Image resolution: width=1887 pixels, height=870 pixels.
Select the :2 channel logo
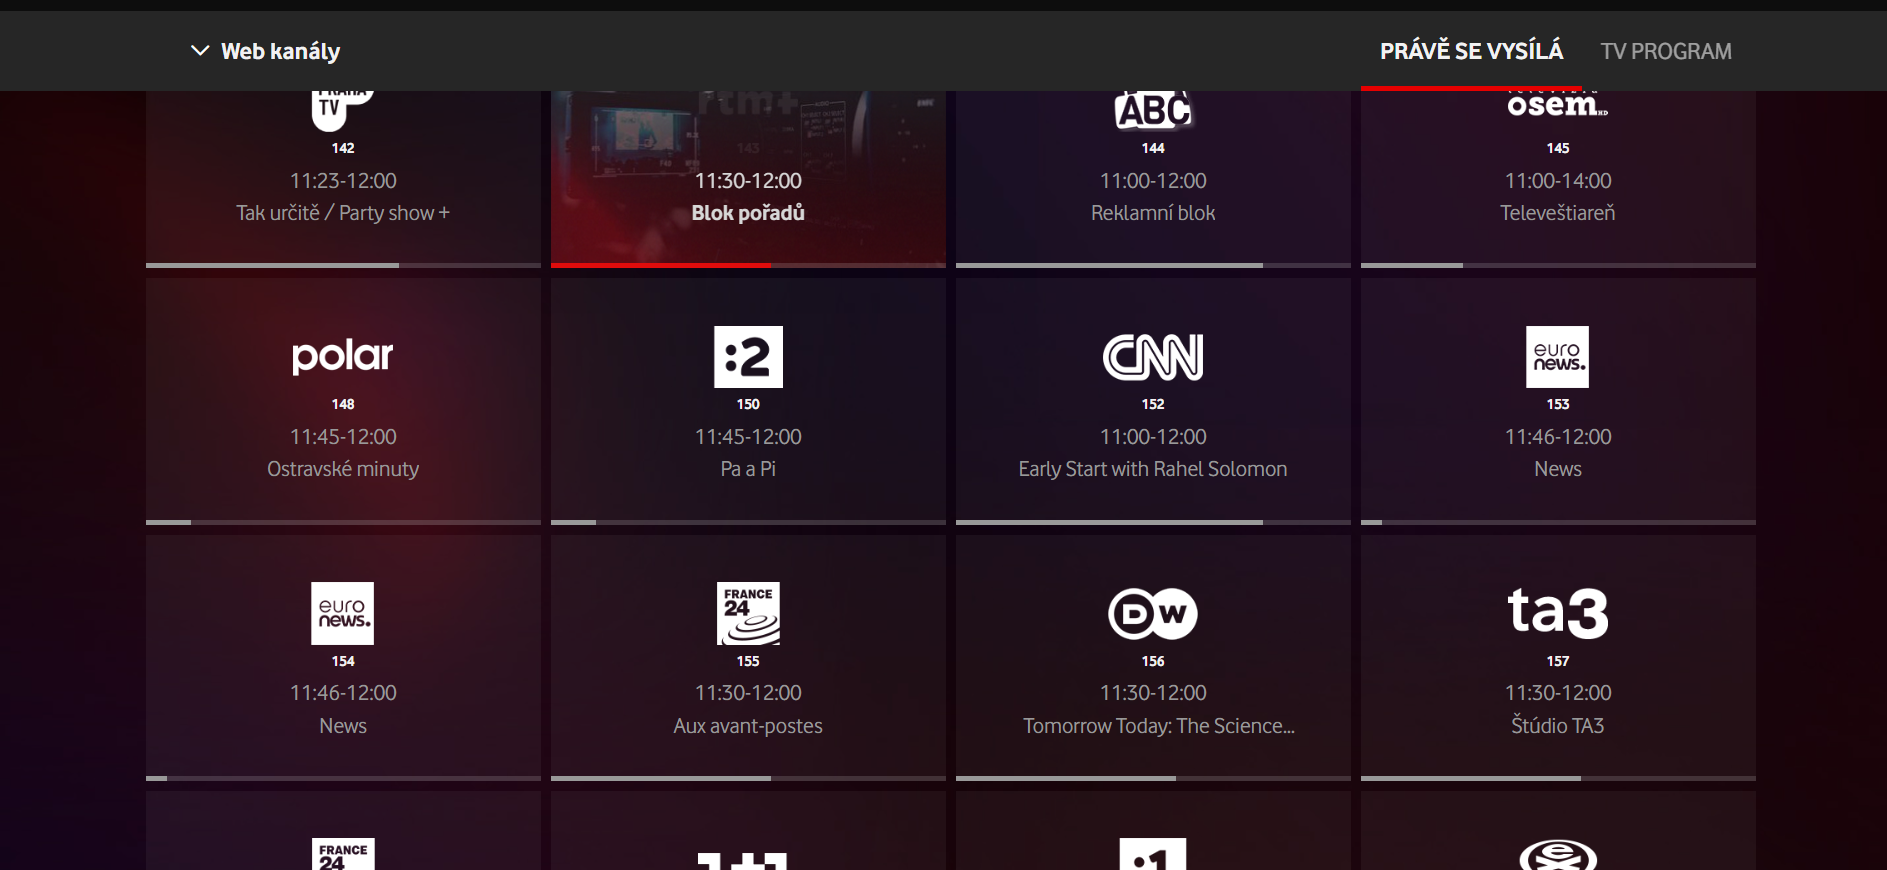point(748,357)
